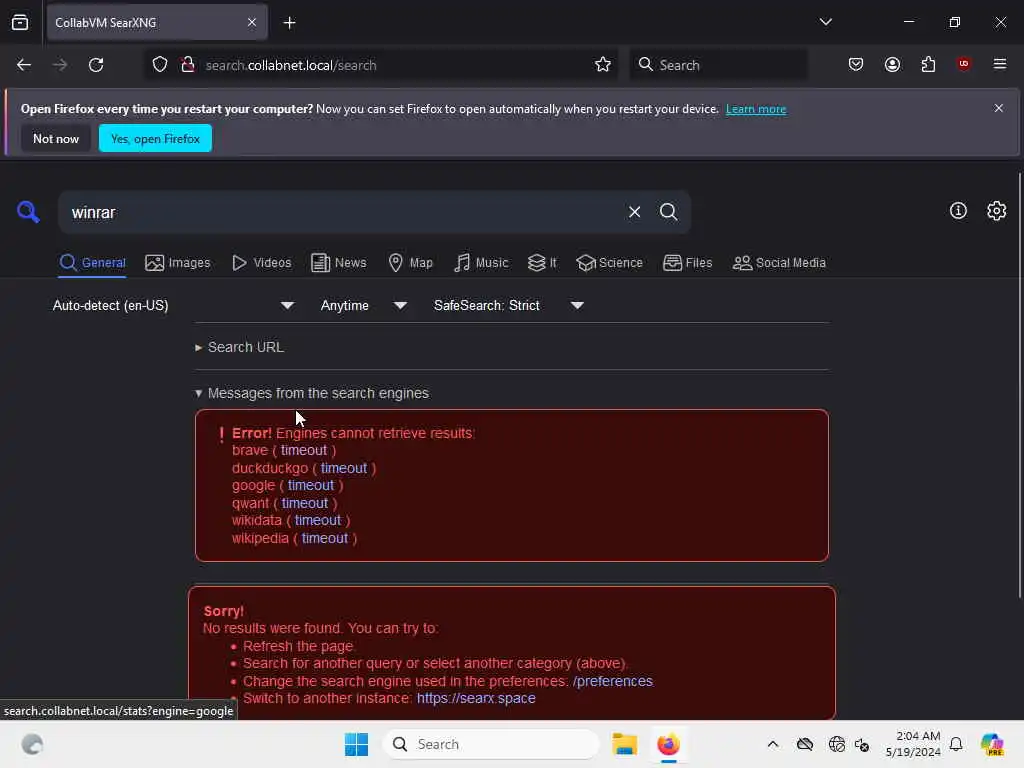Open the SafeSearch: Strict dropdown
1024x768 pixels.
[508, 306]
